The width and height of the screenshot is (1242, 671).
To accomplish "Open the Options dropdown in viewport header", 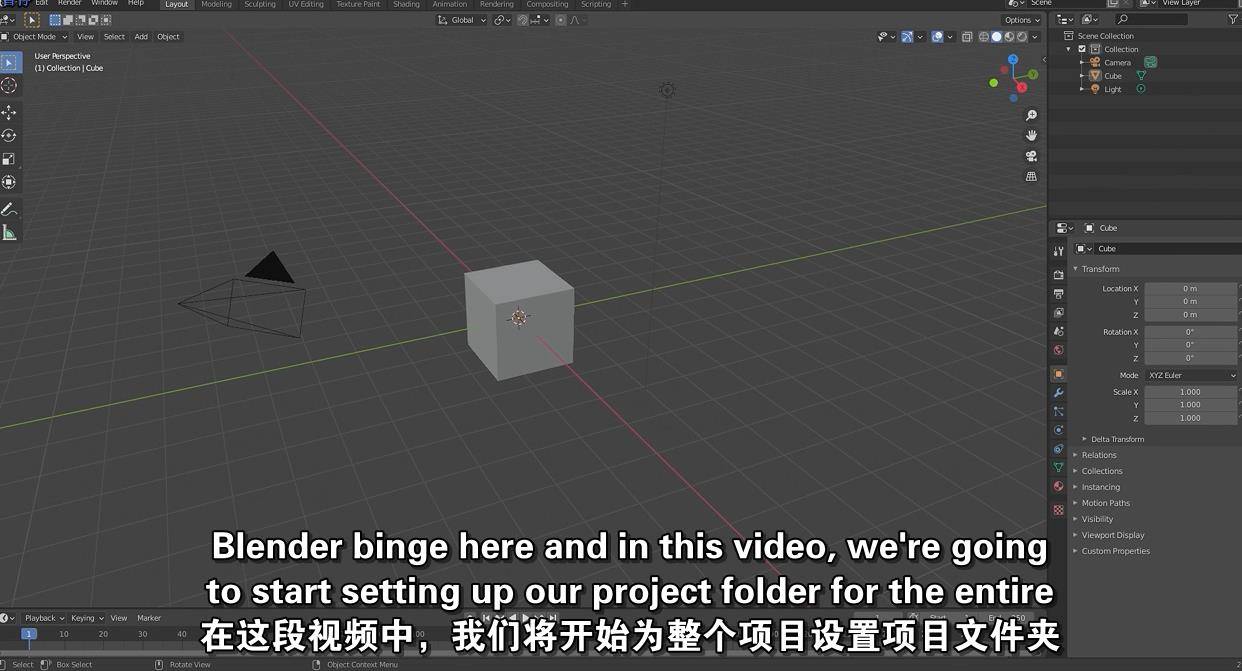I will (x=1021, y=20).
